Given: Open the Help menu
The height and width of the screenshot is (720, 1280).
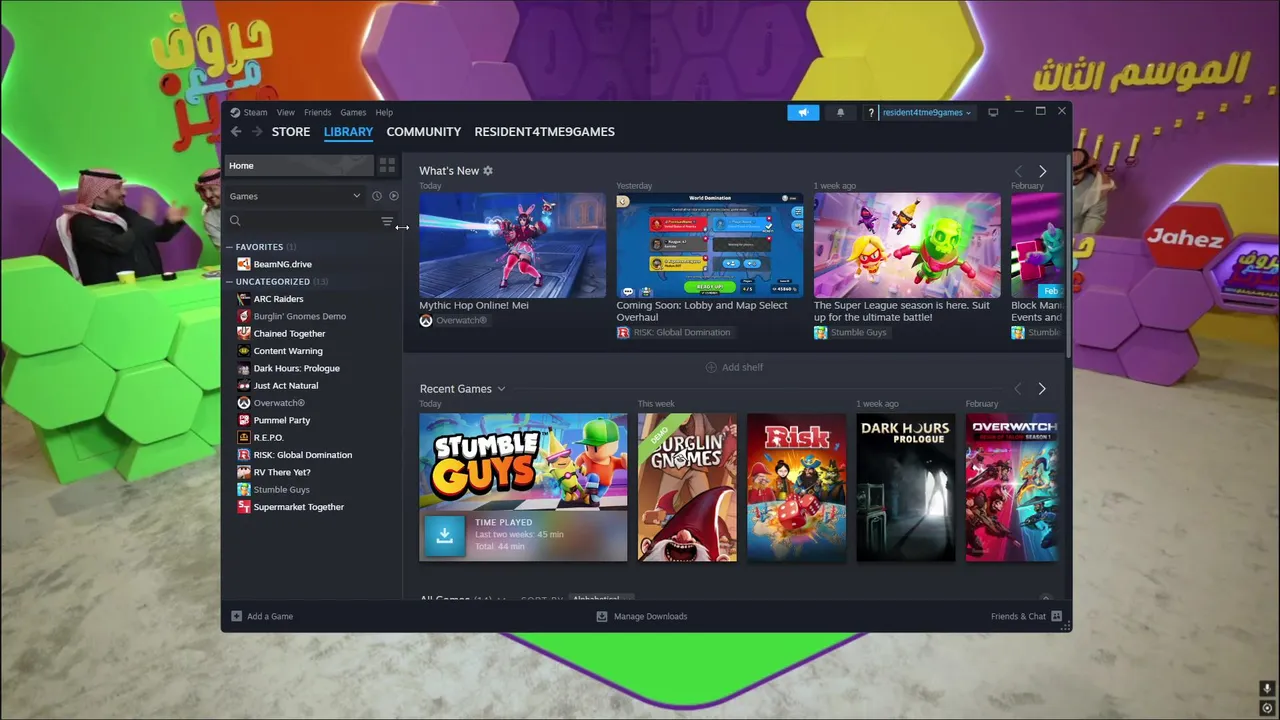Looking at the screenshot, I should [384, 112].
